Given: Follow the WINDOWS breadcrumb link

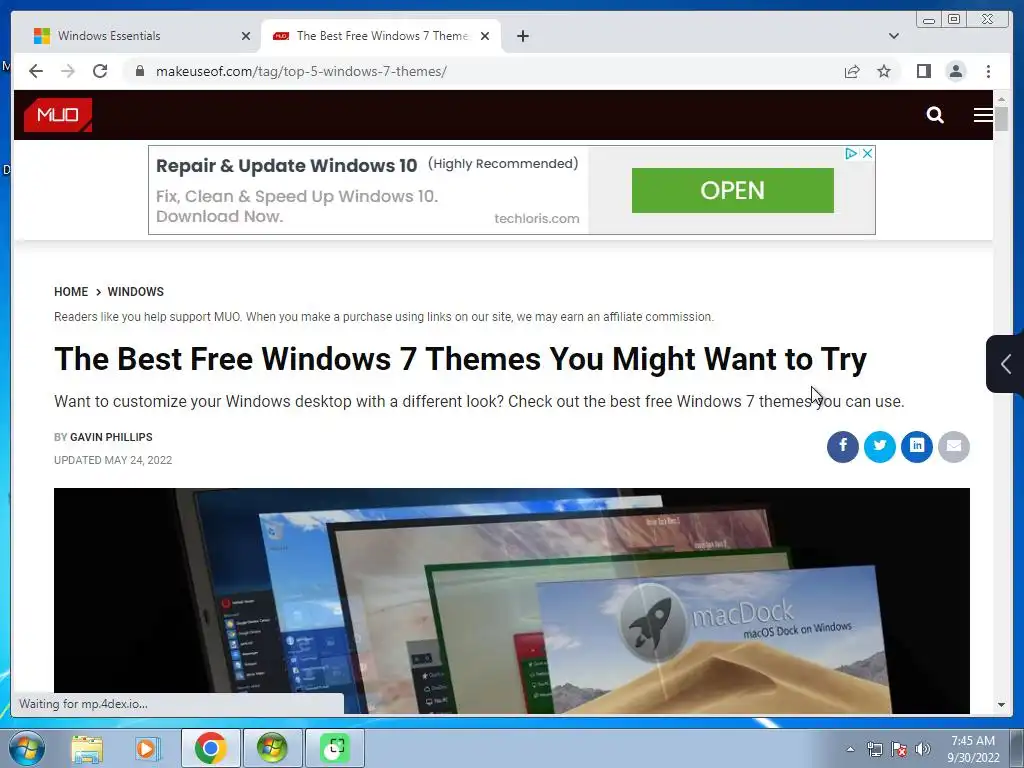Looking at the screenshot, I should point(135,292).
